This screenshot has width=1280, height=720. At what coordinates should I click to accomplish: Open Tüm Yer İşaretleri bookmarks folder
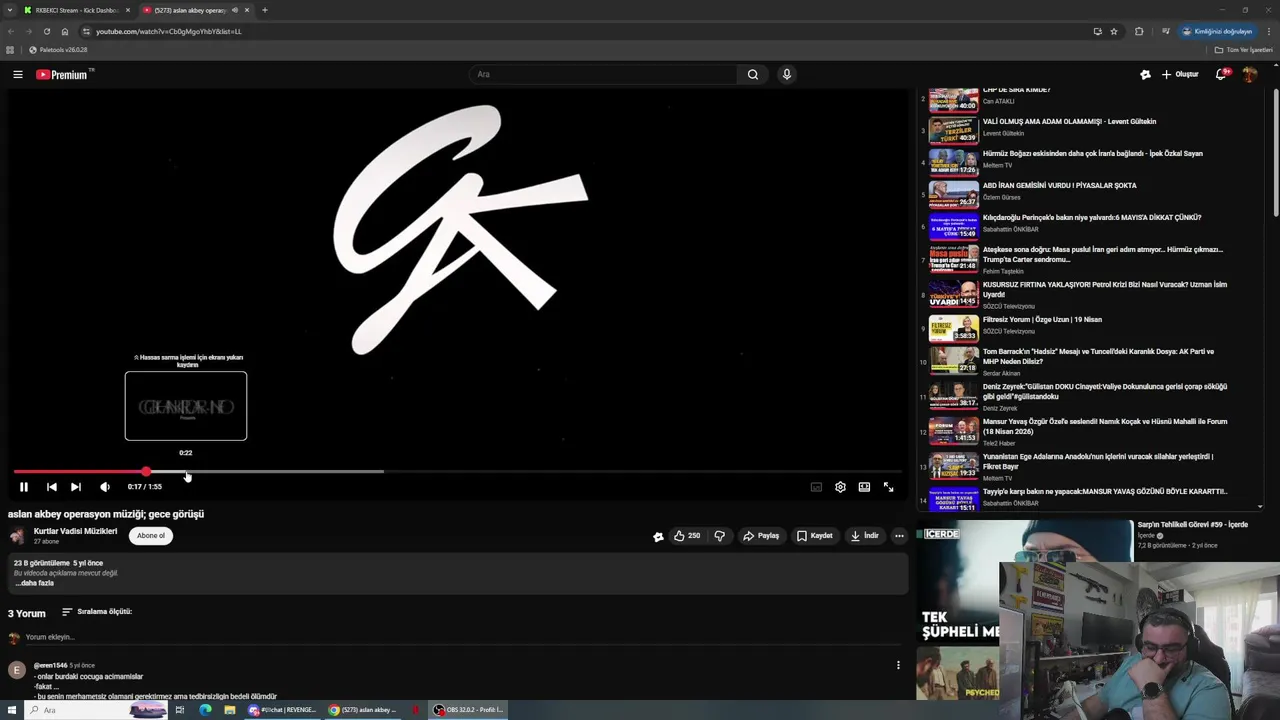click(1243, 50)
